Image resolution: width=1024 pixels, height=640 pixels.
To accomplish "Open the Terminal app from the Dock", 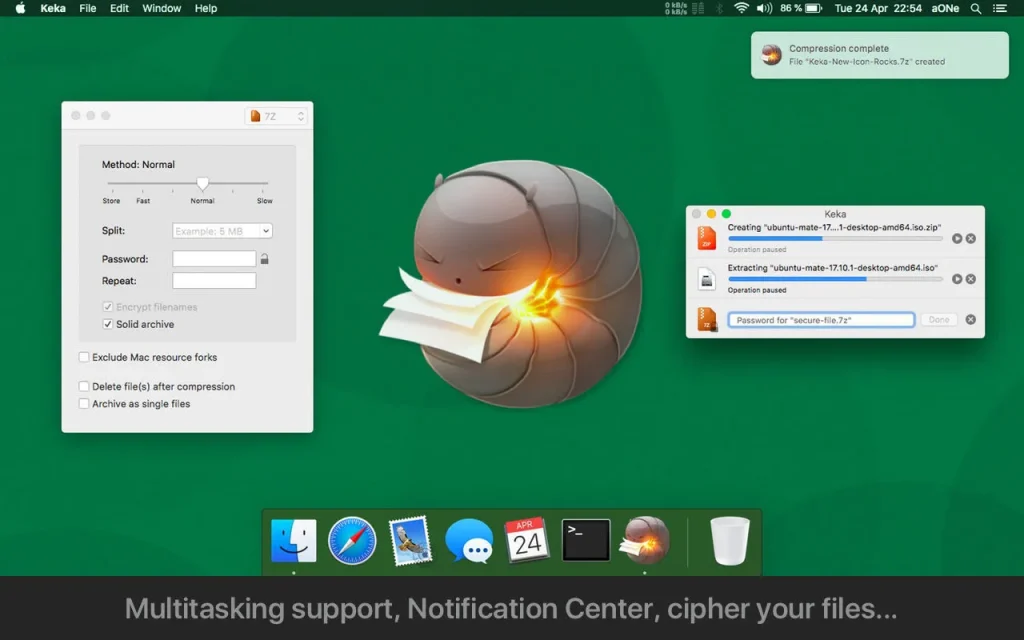I will 585,540.
